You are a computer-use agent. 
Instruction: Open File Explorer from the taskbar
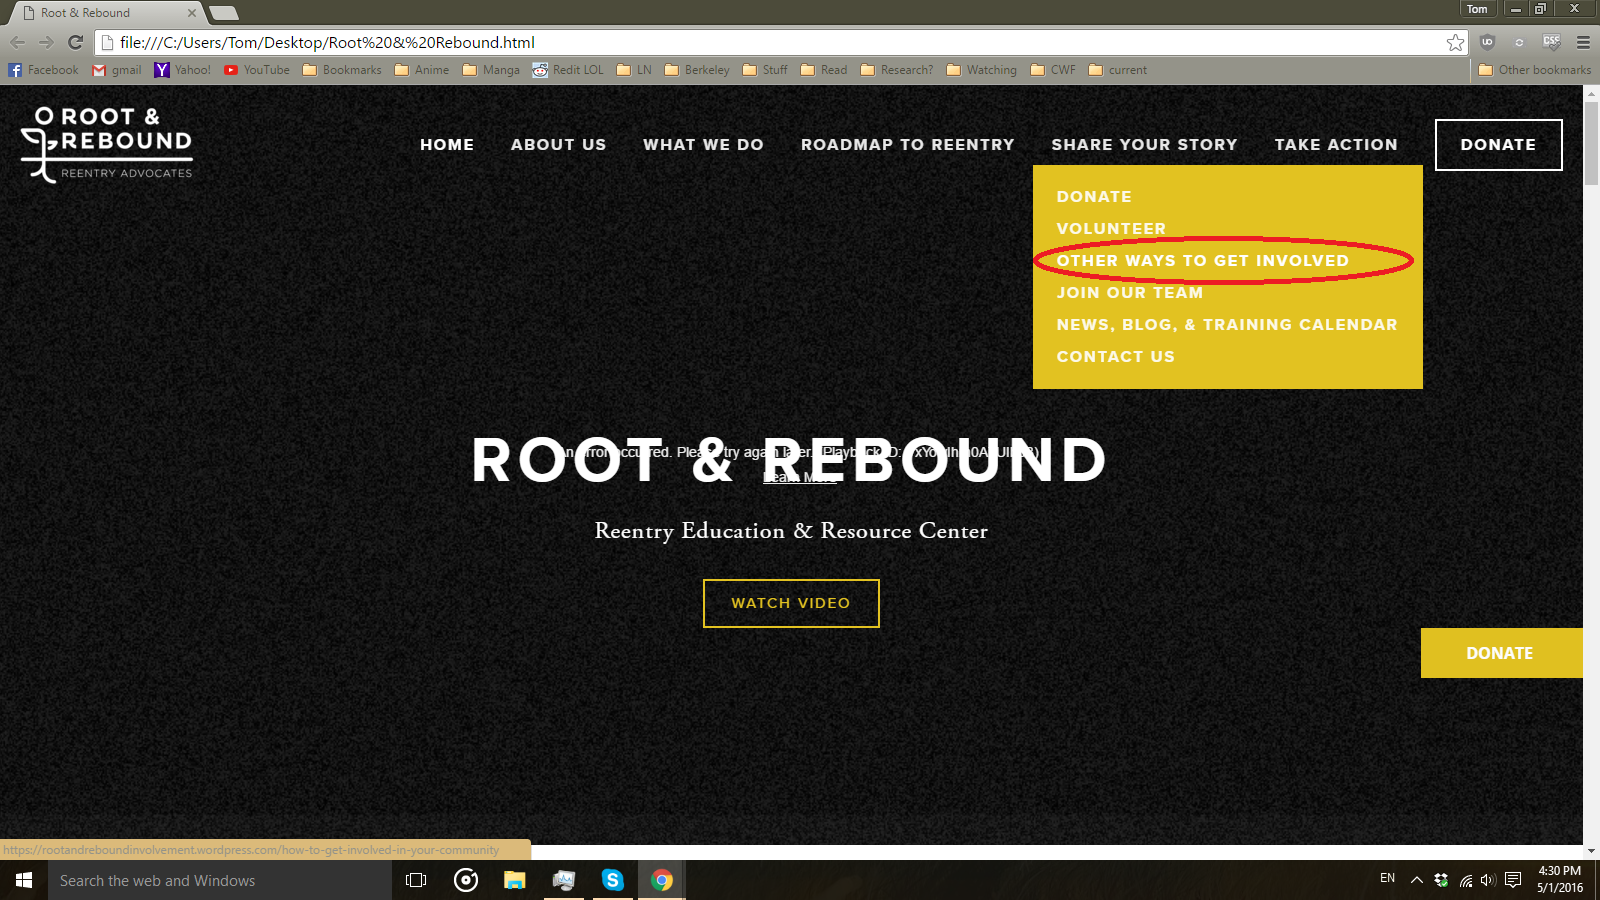[x=514, y=880]
